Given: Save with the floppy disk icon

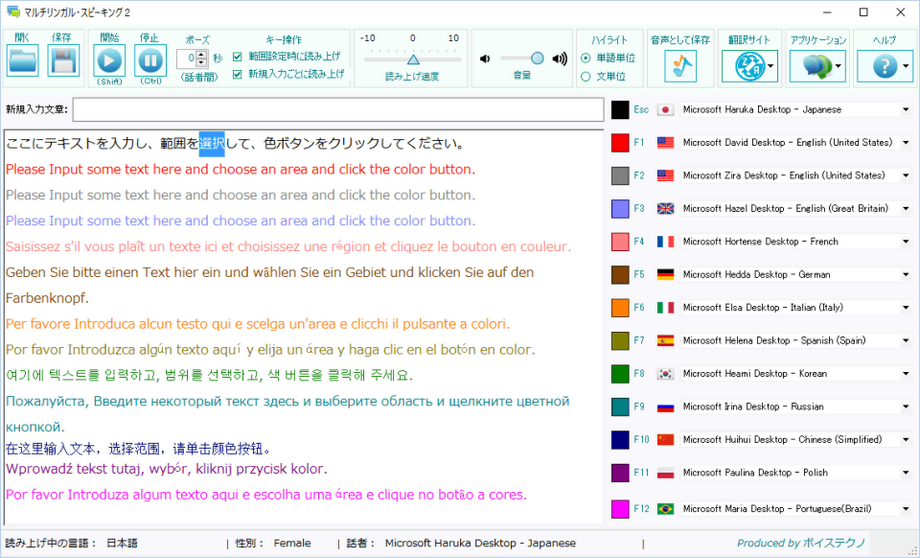Looking at the screenshot, I should [63, 60].
